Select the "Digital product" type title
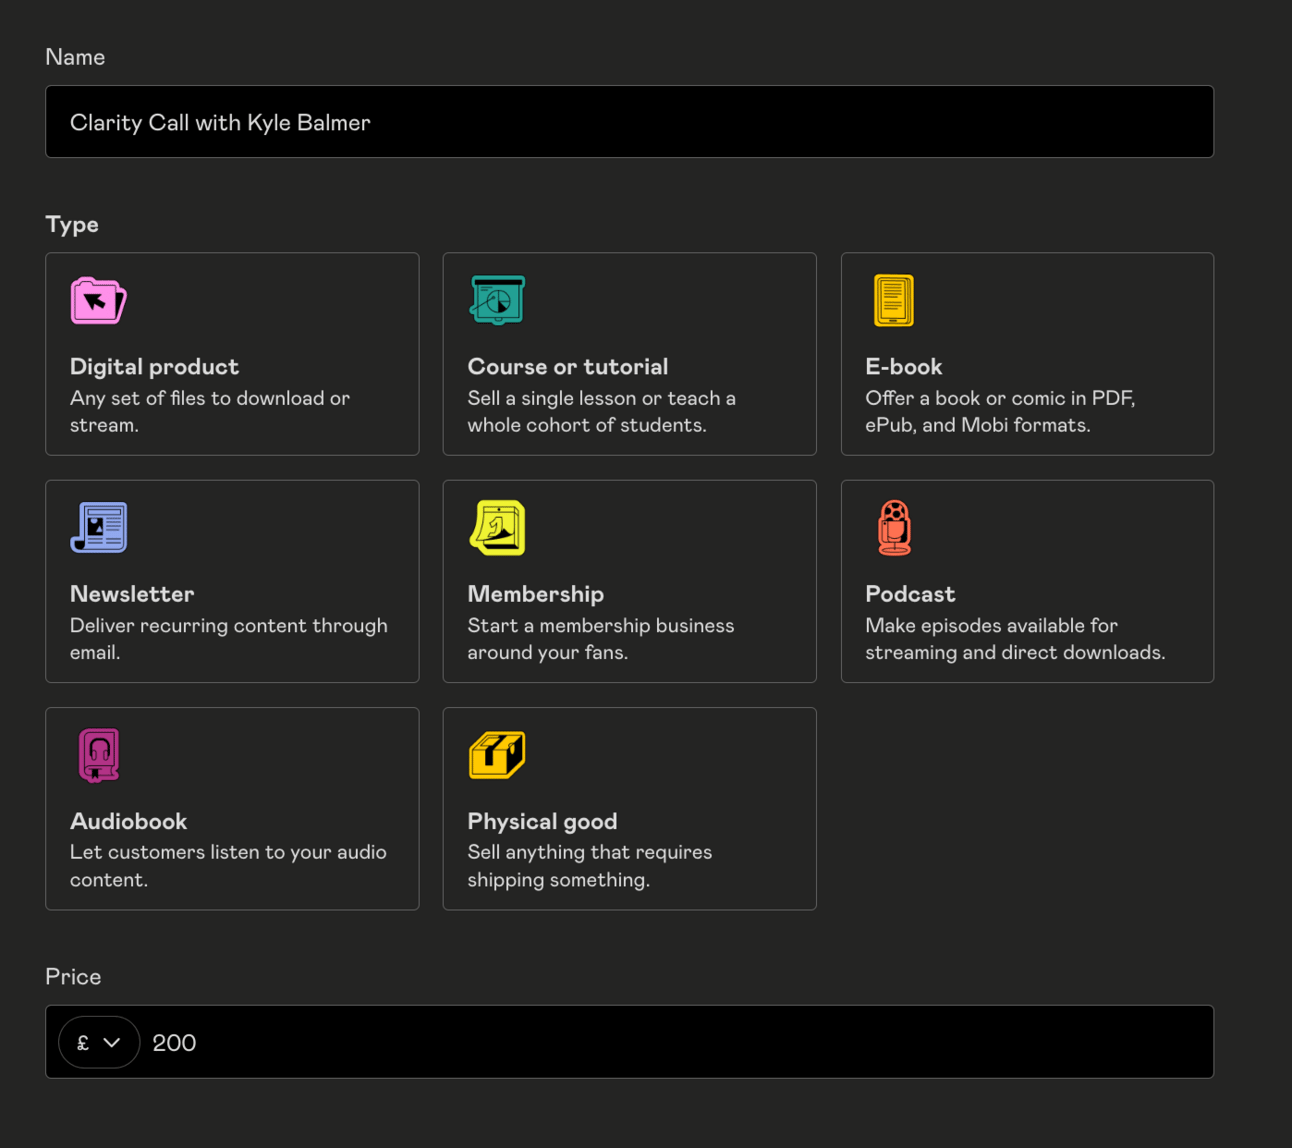 pyautogui.click(x=154, y=367)
